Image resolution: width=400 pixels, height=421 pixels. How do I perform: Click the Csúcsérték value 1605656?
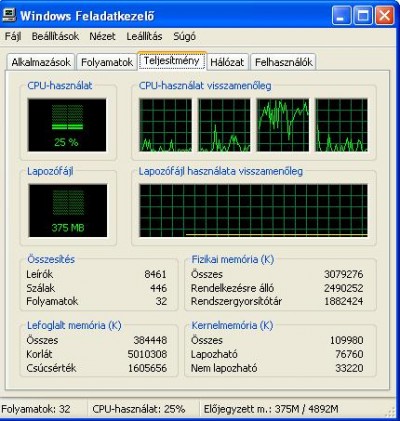pyautogui.click(x=147, y=368)
